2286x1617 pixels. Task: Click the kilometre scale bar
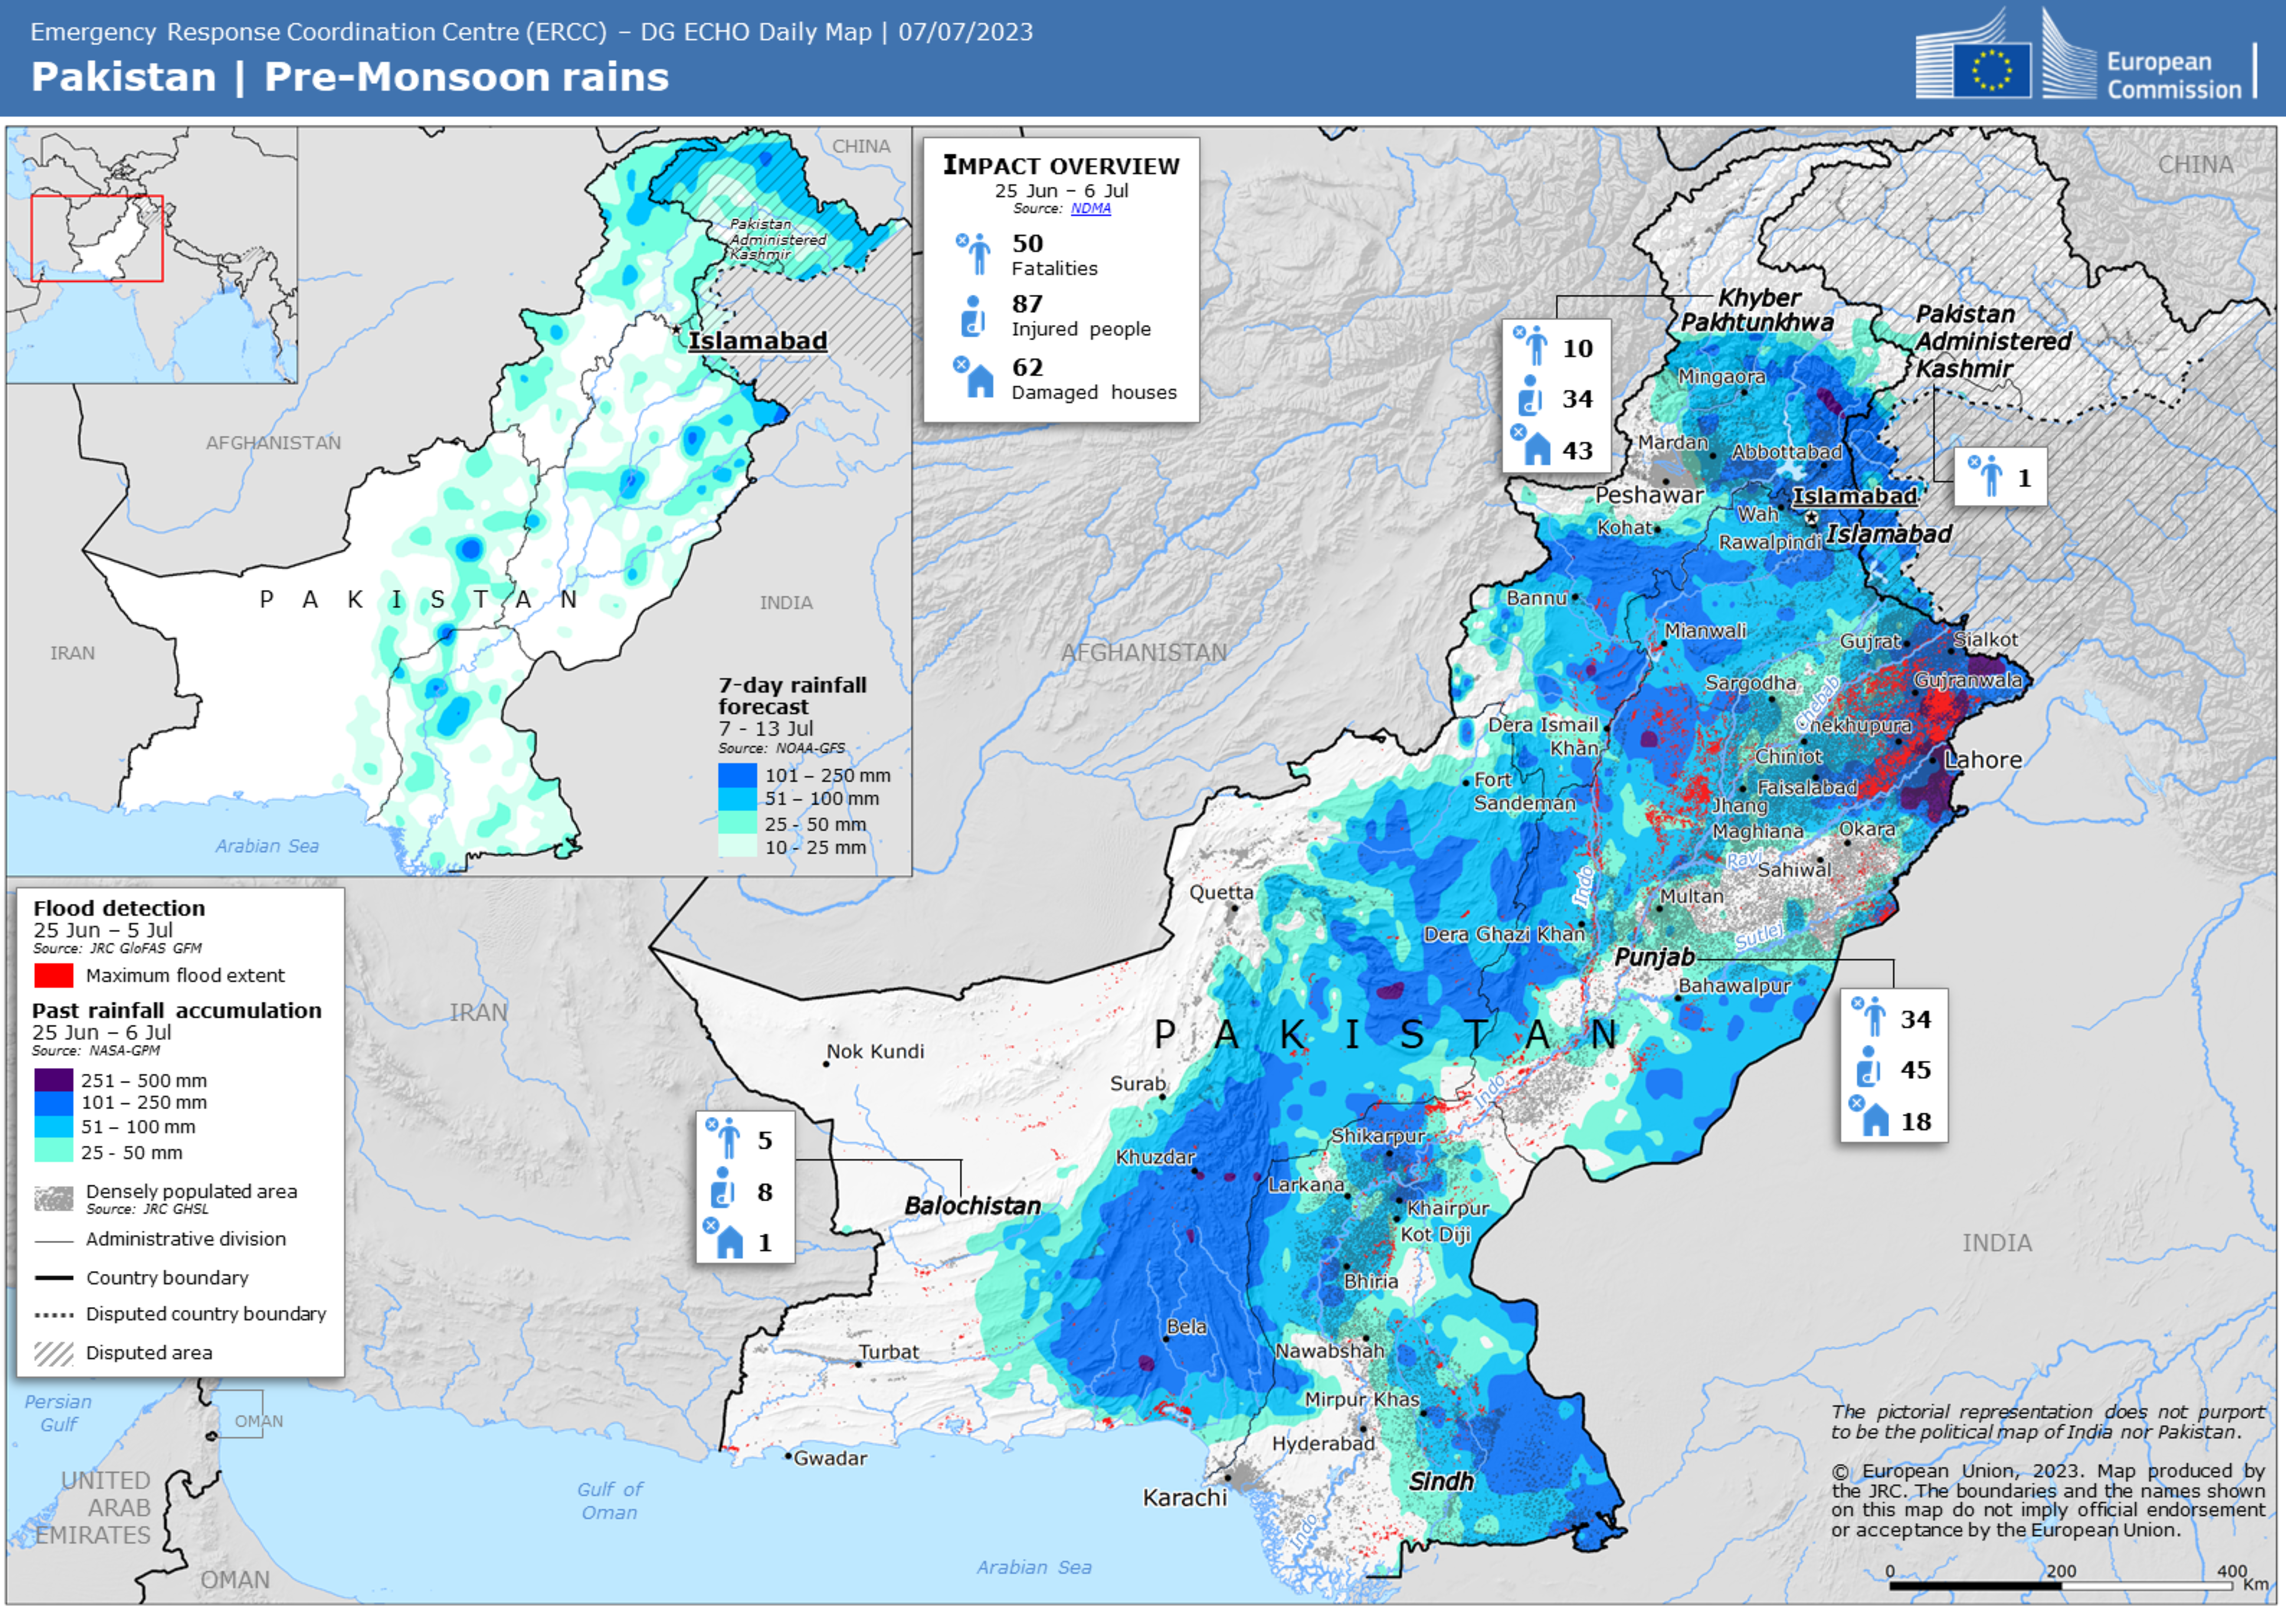pyautogui.click(x=2060, y=1585)
